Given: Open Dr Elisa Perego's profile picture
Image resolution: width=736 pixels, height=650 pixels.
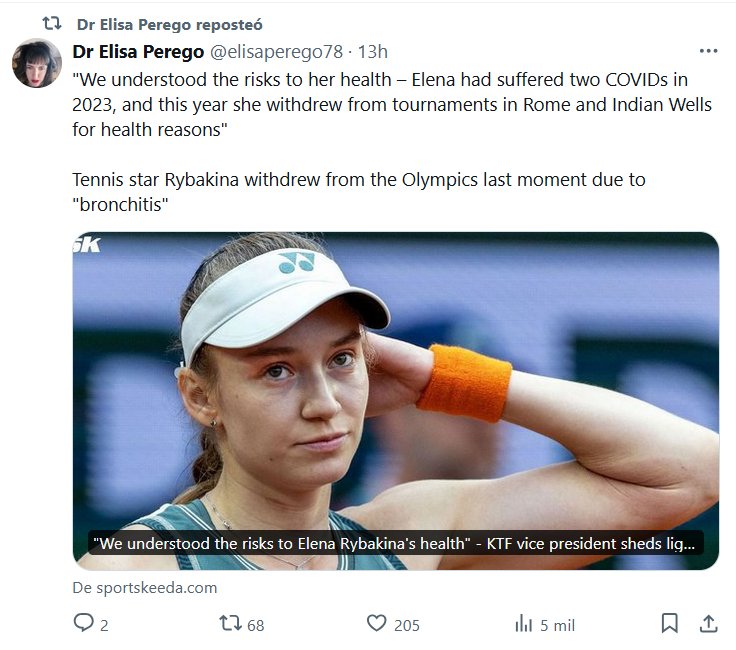Looking at the screenshot, I should pos(37,63).
